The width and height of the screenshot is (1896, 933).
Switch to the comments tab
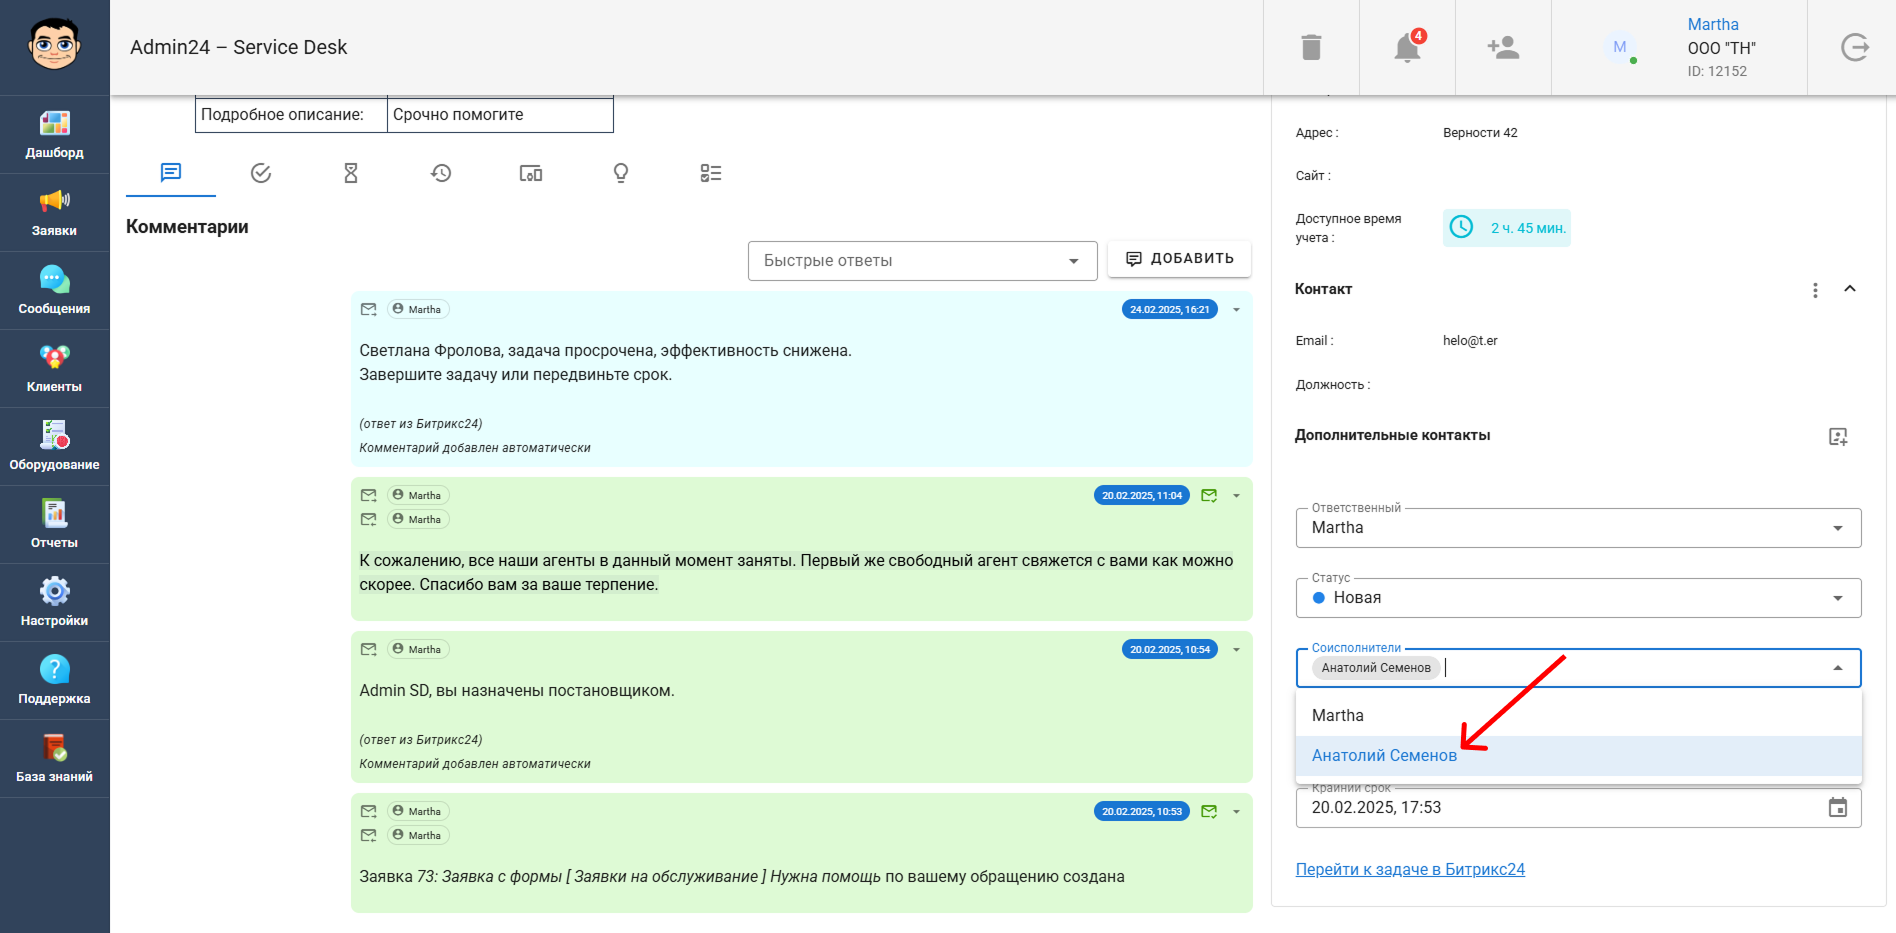tap(171, 173)
